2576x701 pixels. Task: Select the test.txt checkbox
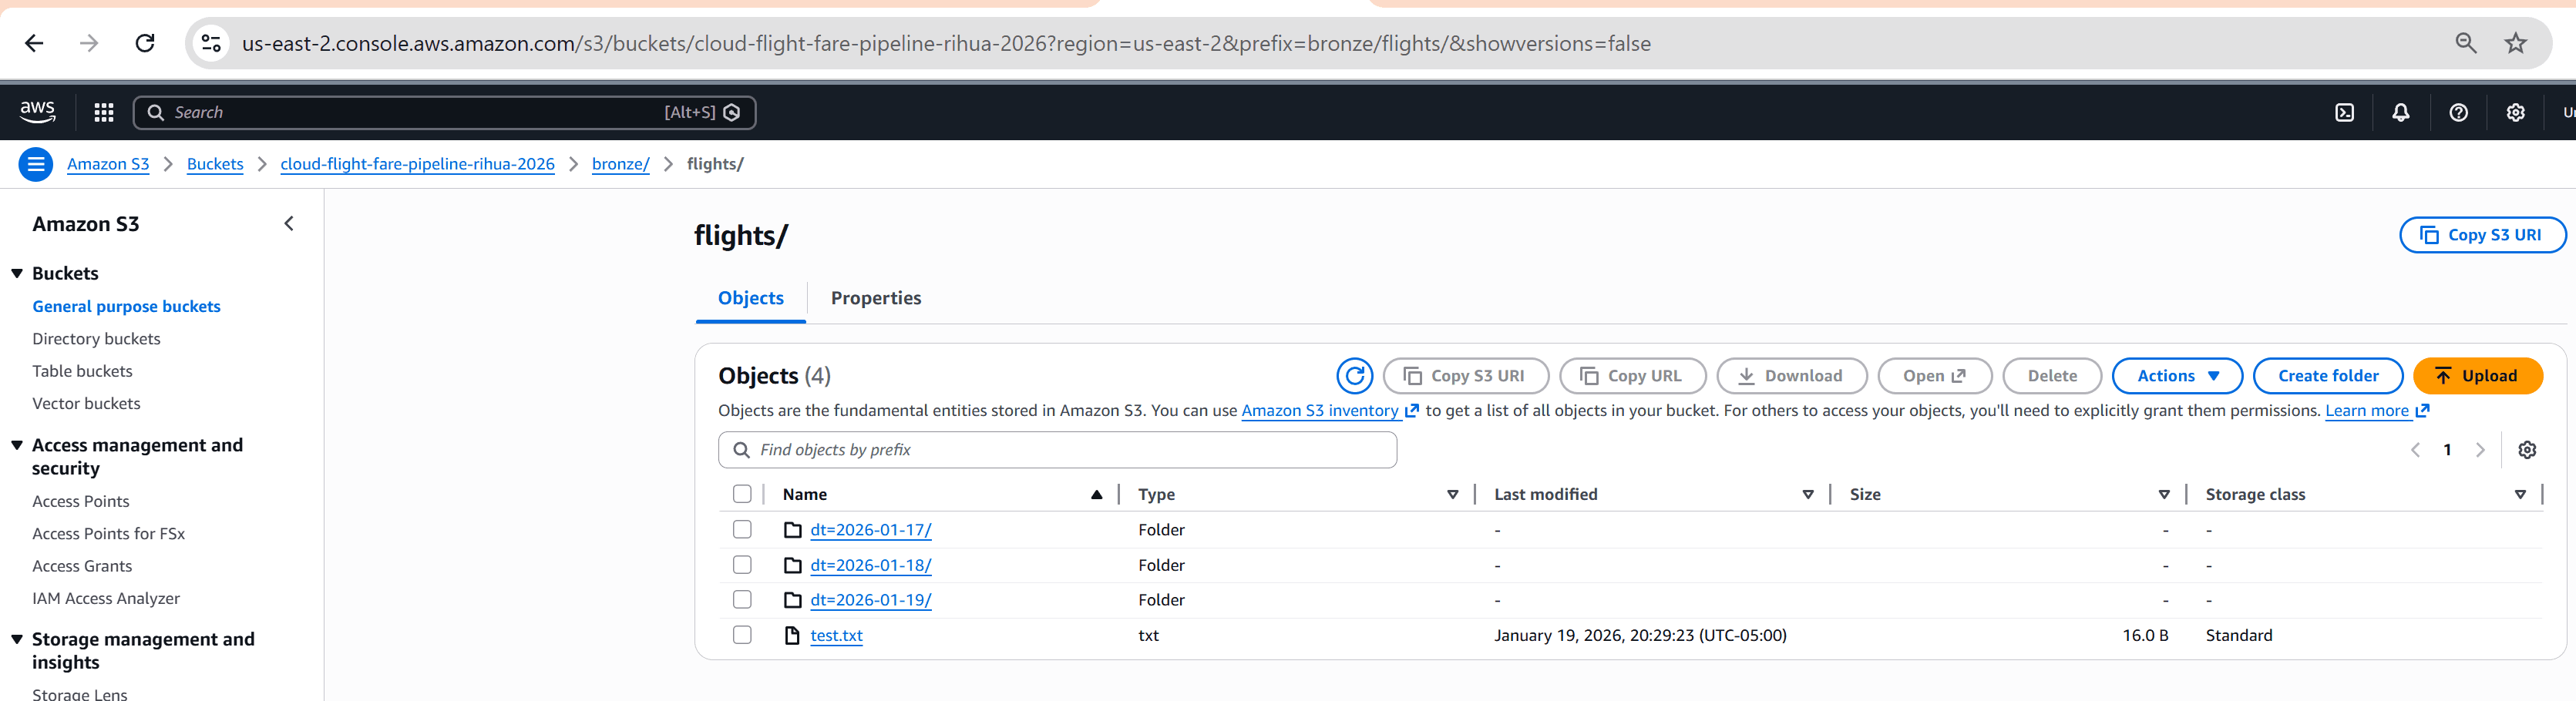point(742,635)
